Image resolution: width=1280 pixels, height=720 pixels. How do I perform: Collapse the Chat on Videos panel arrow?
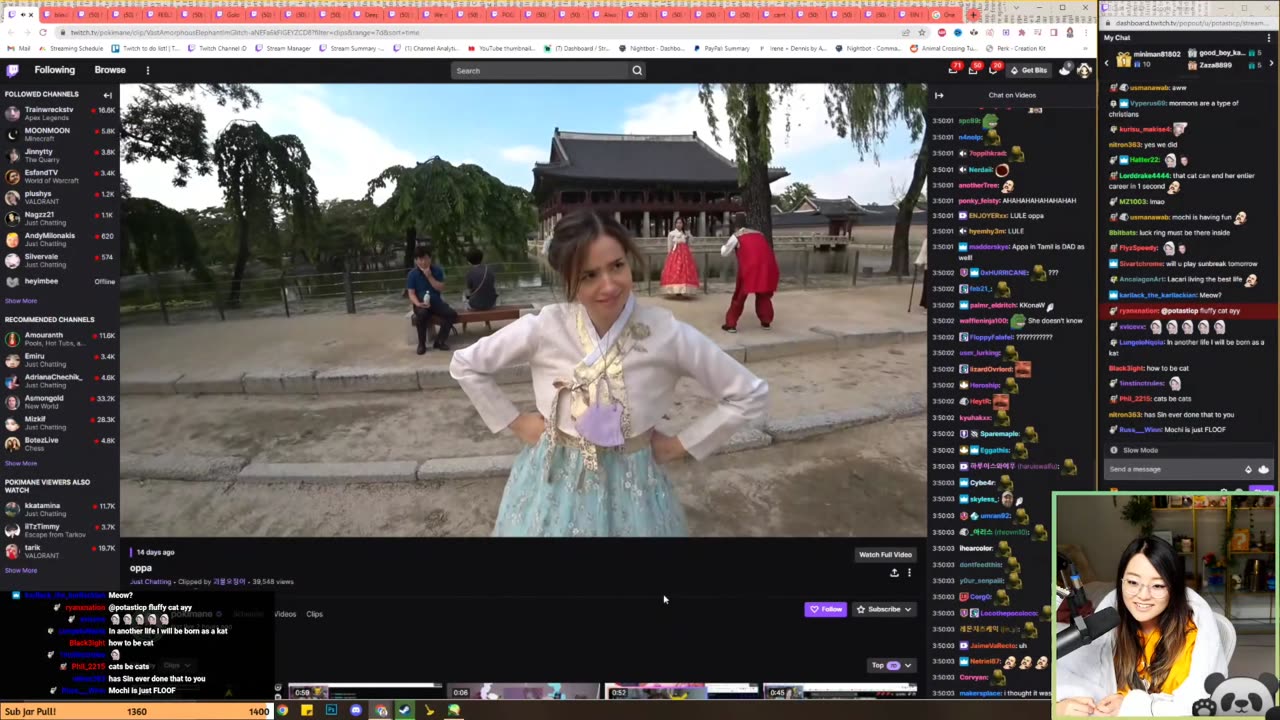pyautogui.click(x=939, y=95)
